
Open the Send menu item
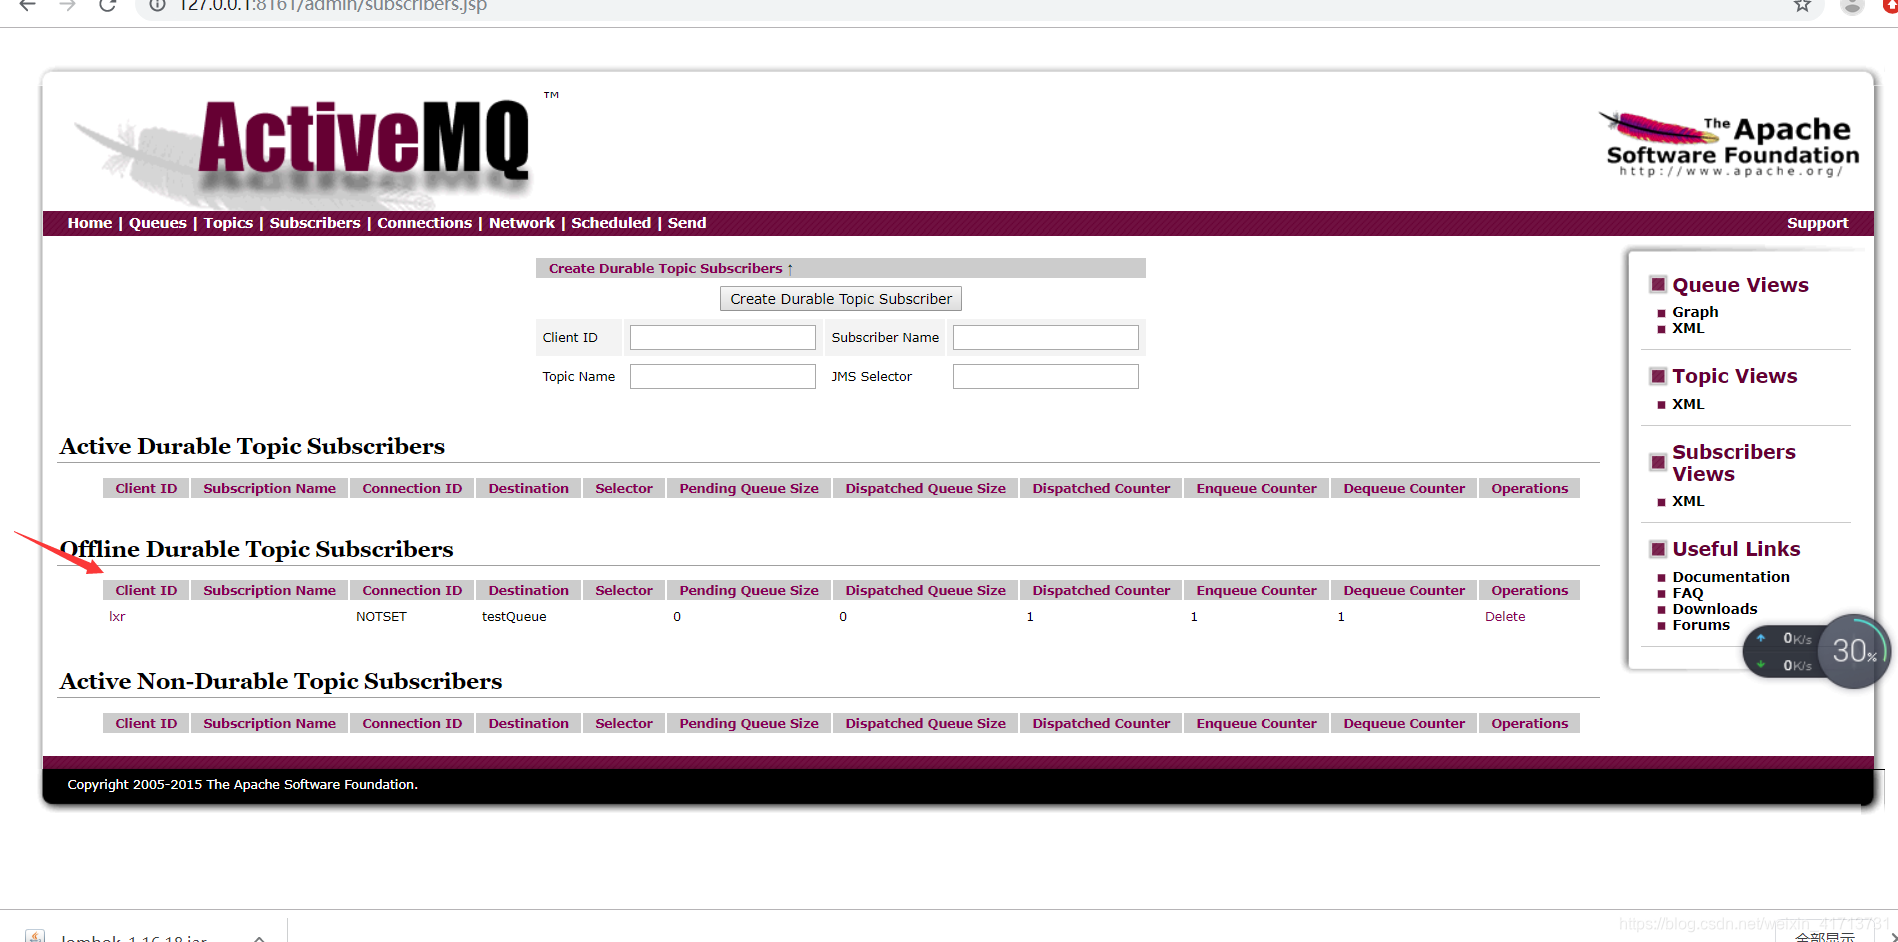point(687,223)
